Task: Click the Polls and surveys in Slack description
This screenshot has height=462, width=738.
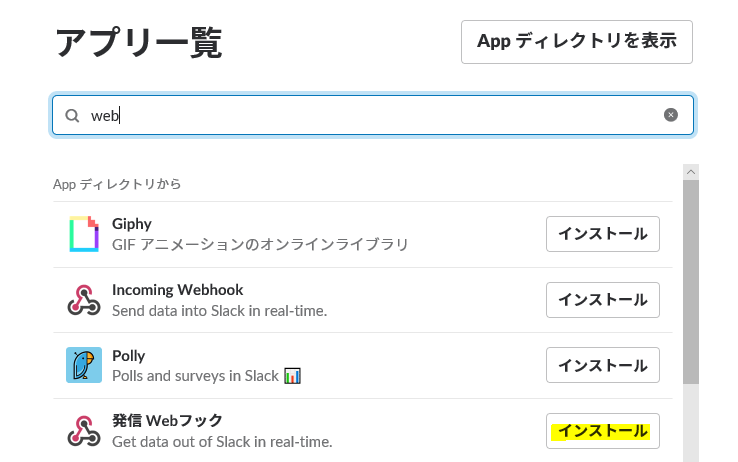Action: coord(195,376)
